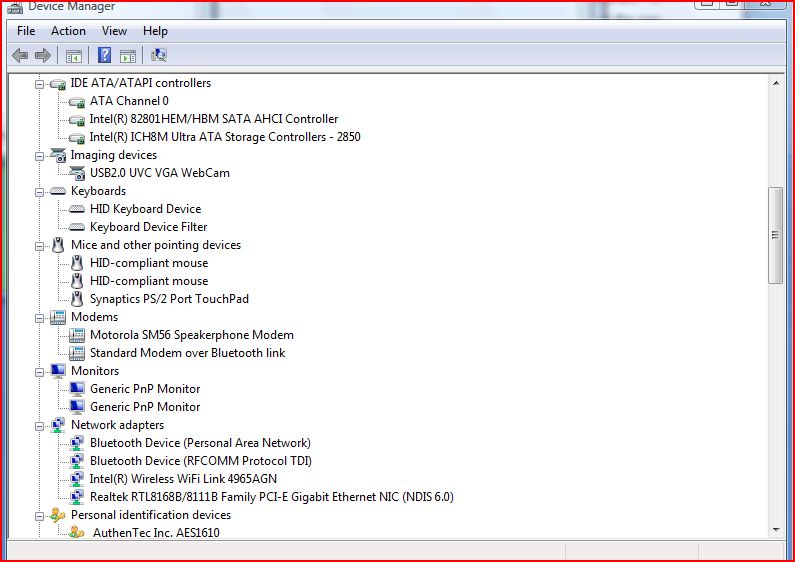This screenshot has width=795, height=562.
Task: Select the Keyboard Device Filter entry
Action: point(148,227)
